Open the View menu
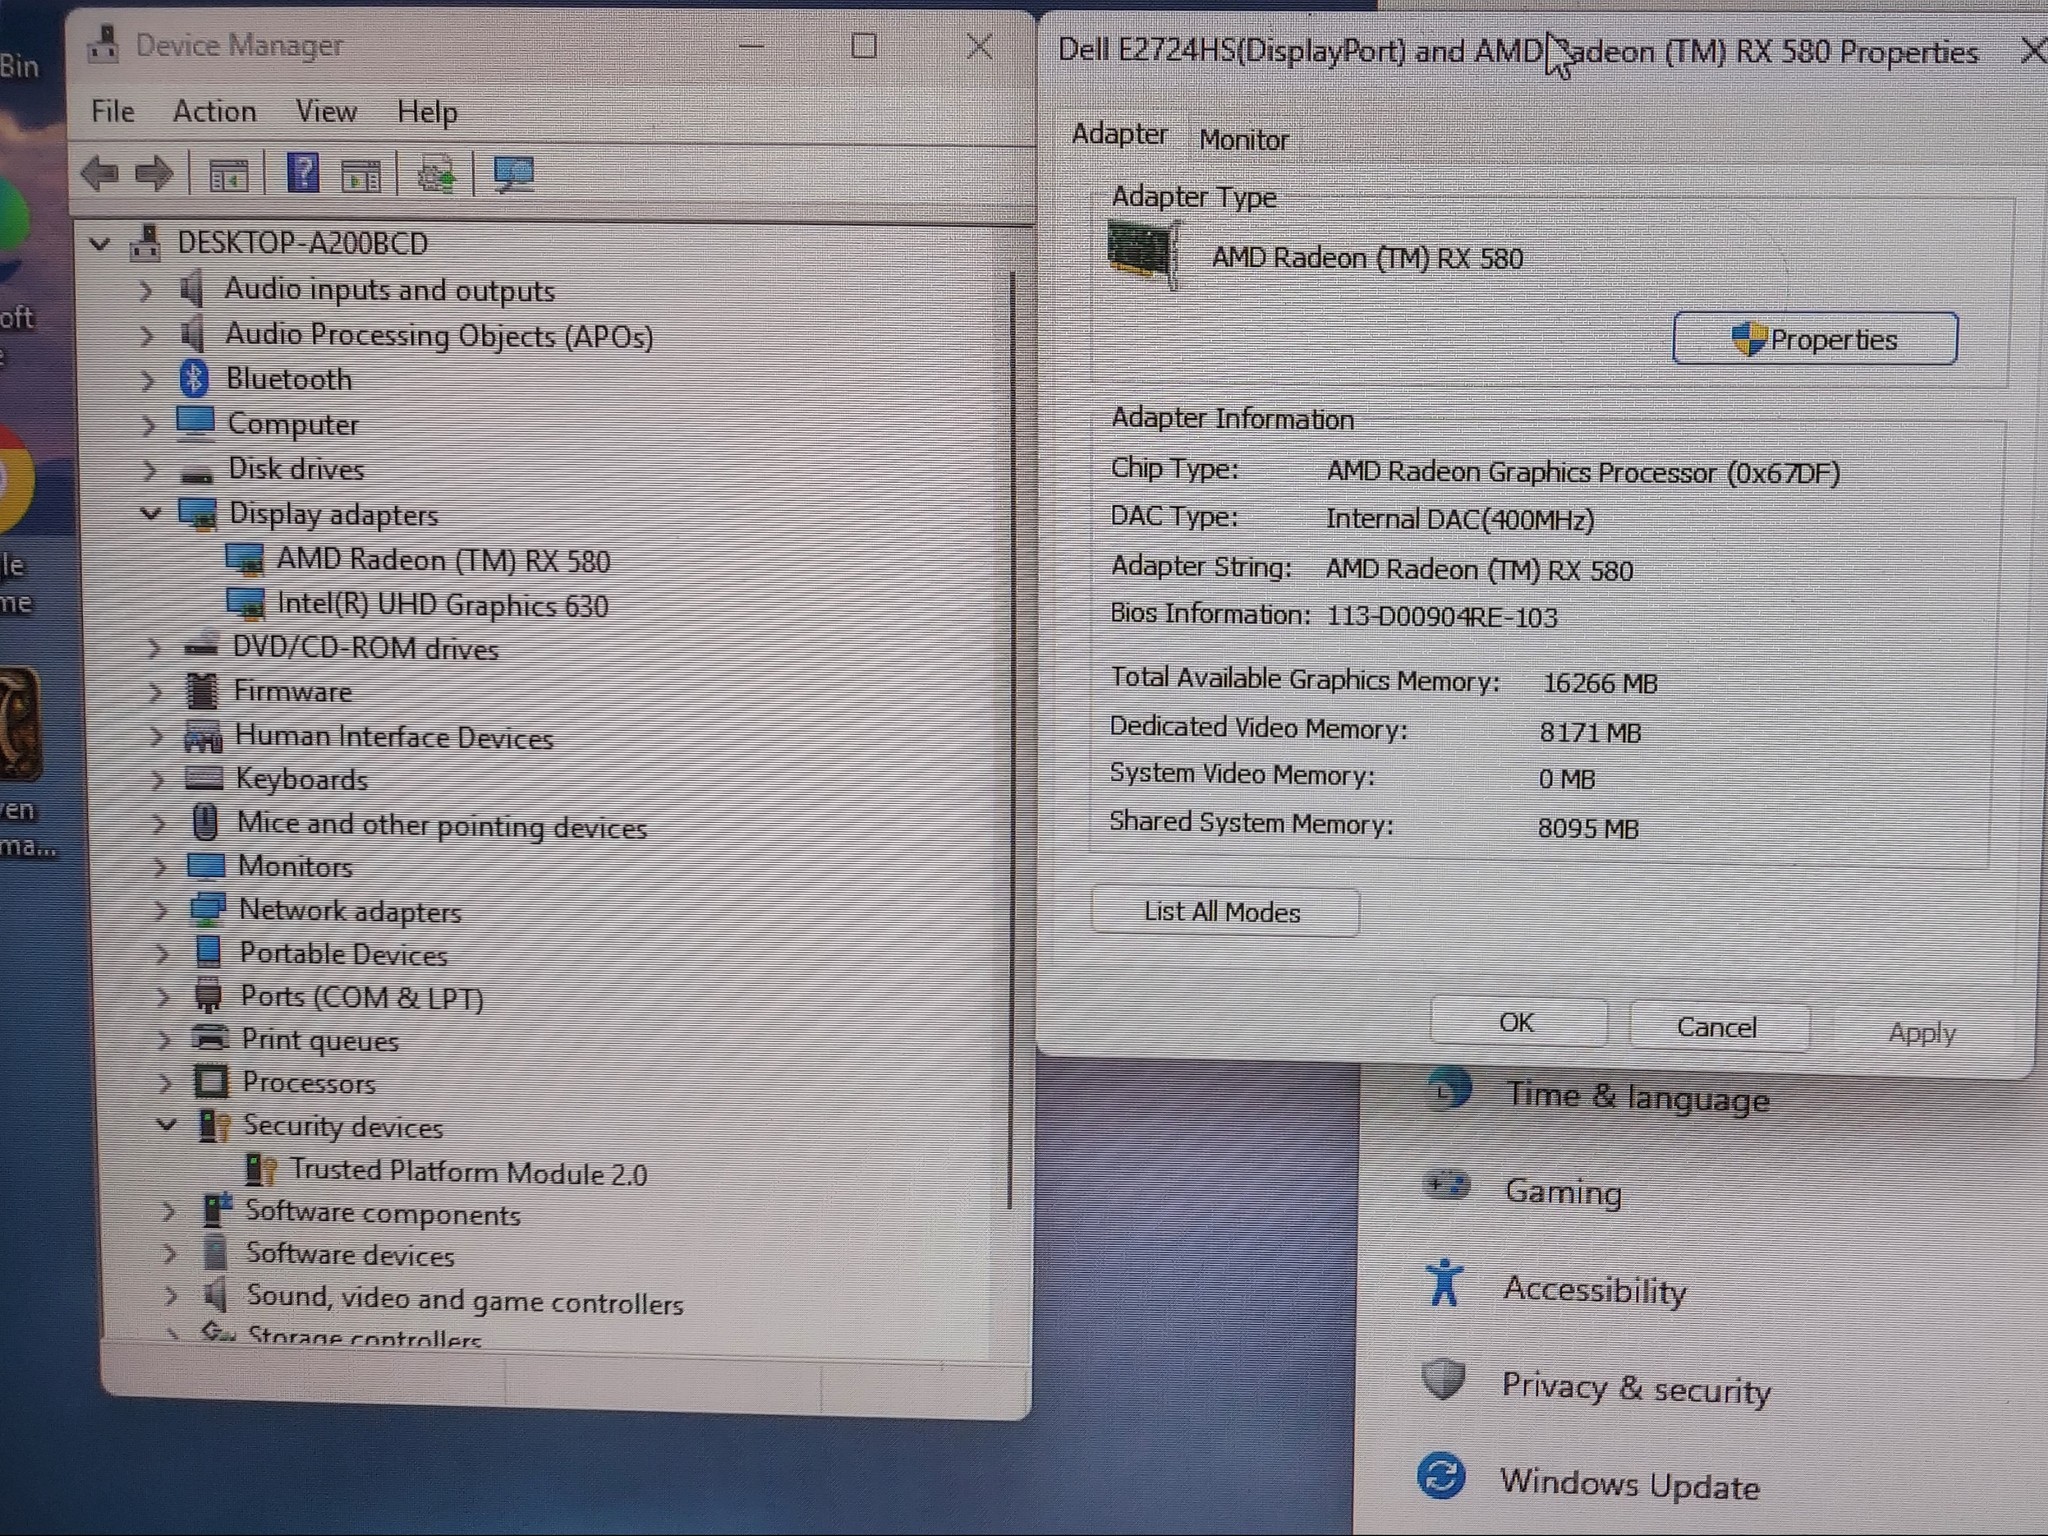2048x1536 pixels. tap(326, 111)
